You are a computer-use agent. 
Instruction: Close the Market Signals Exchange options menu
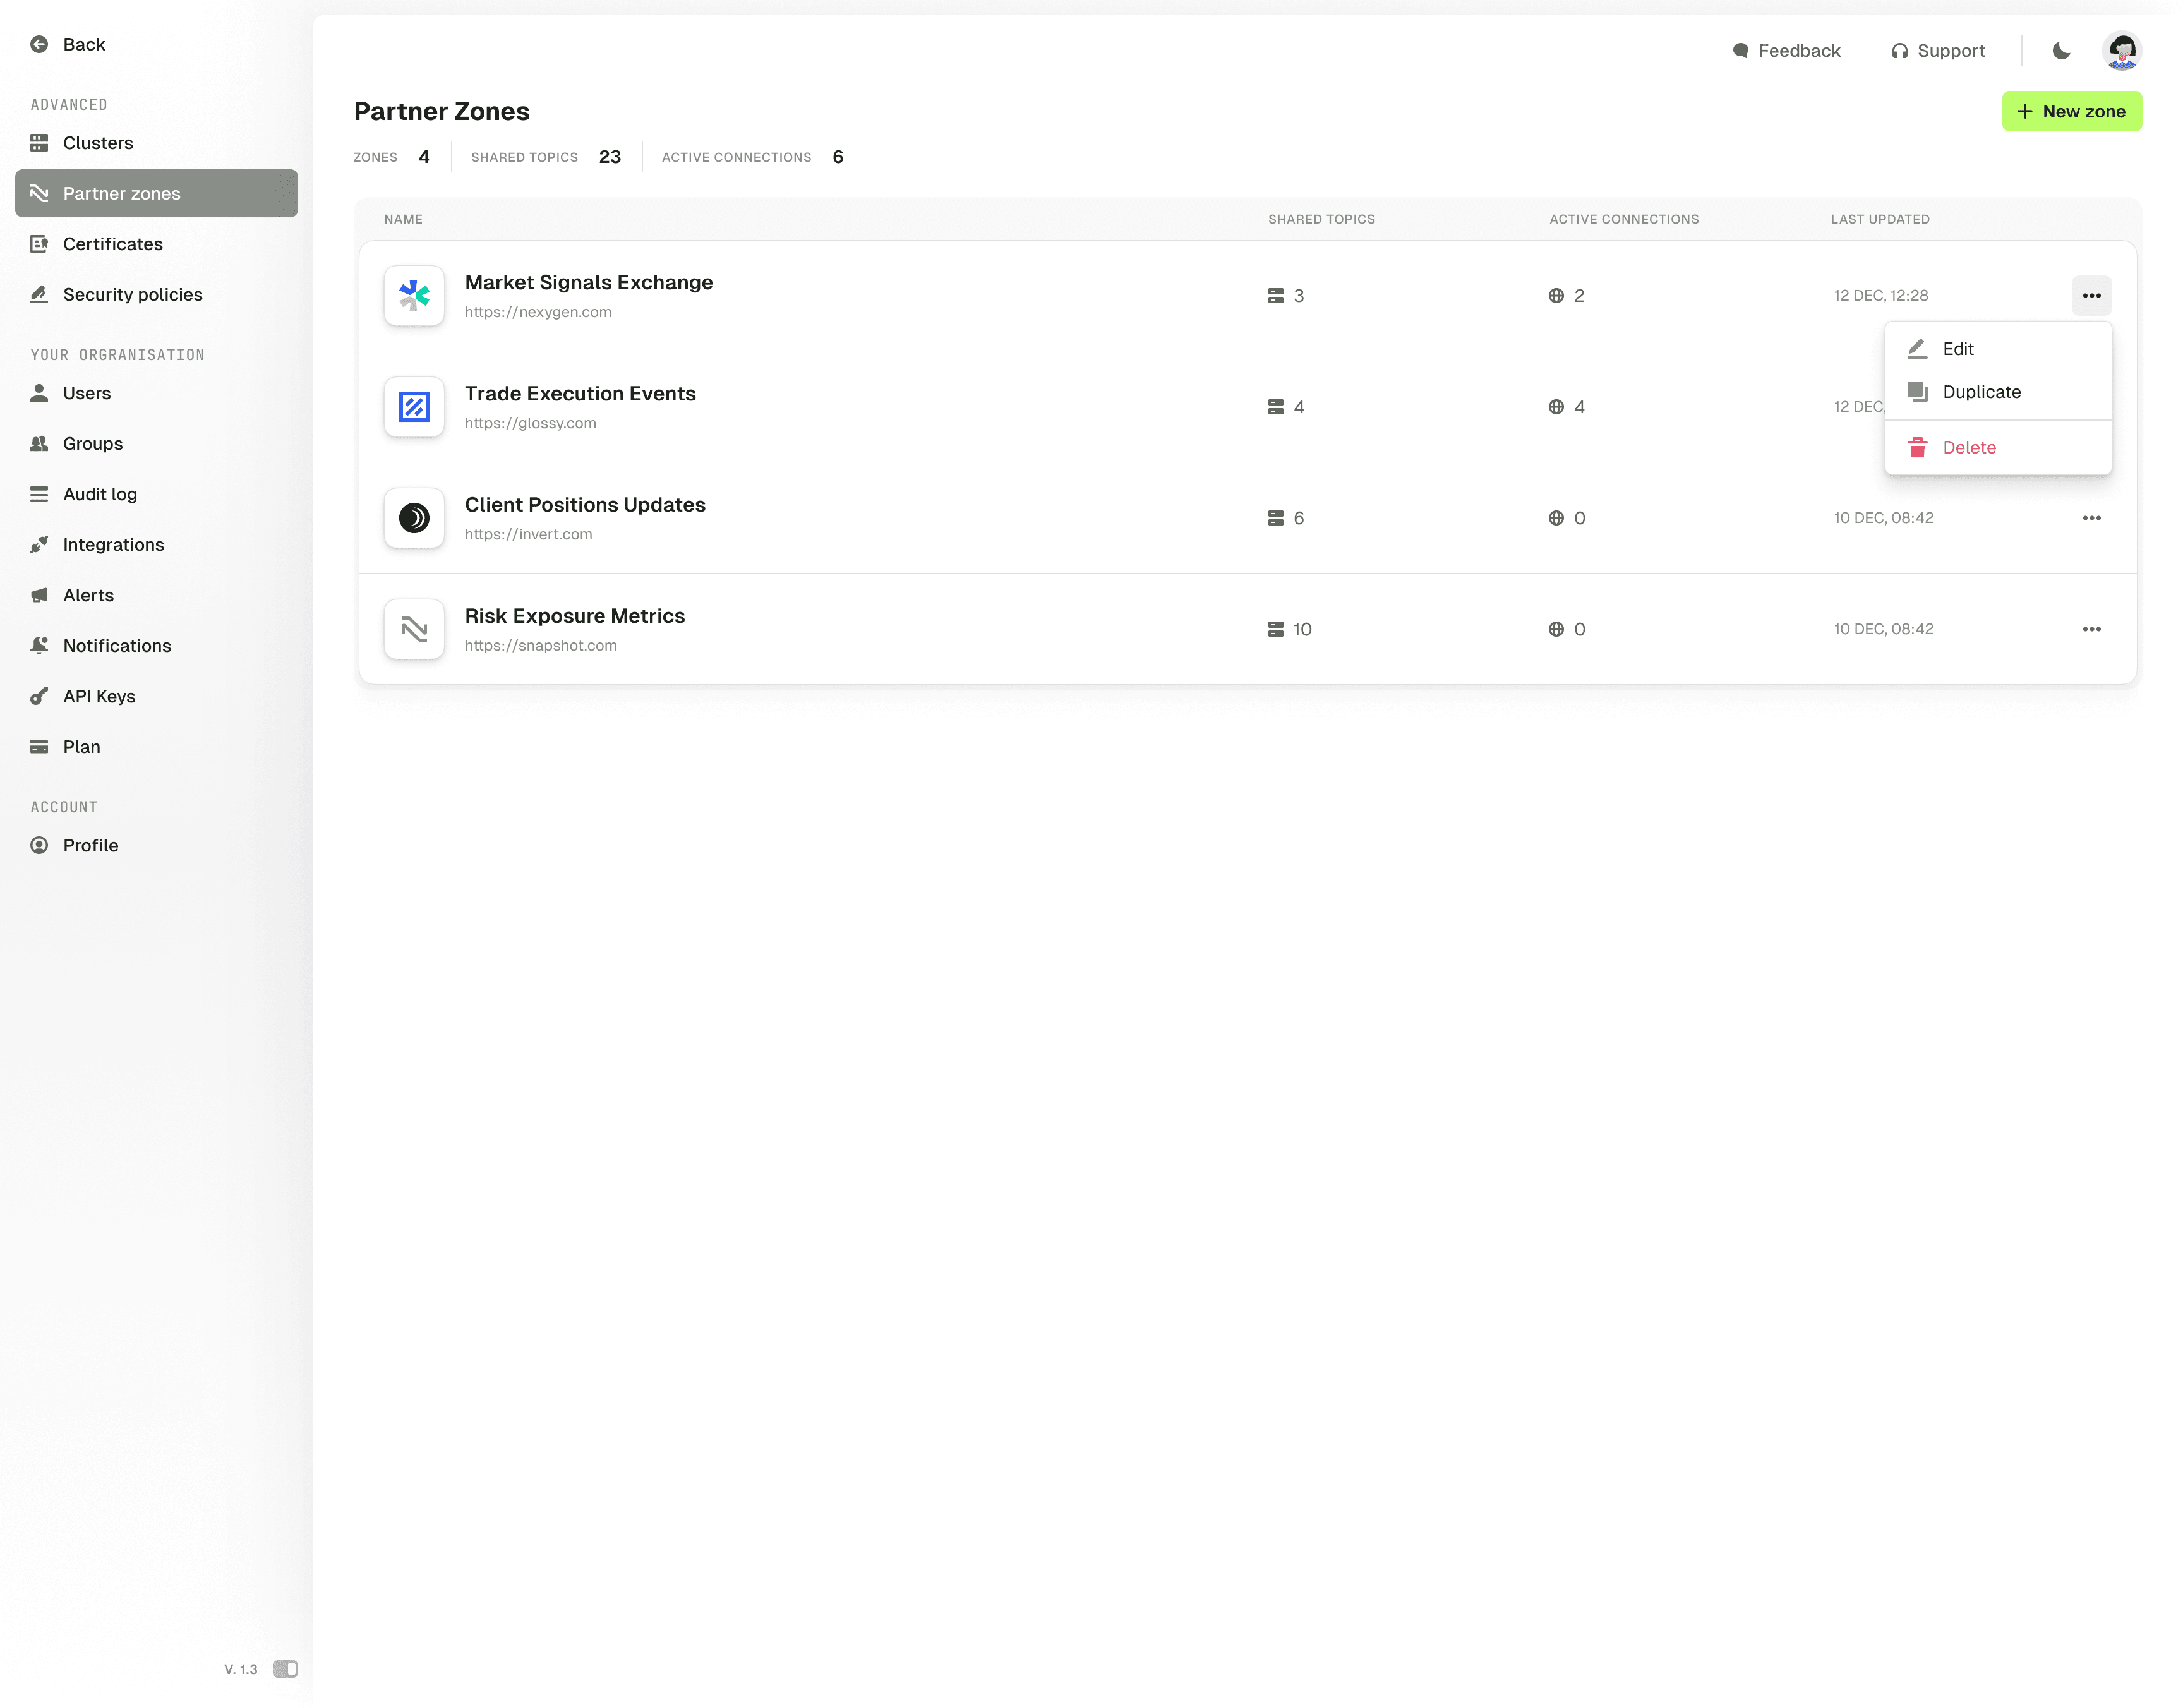[x=2090, y=296]
